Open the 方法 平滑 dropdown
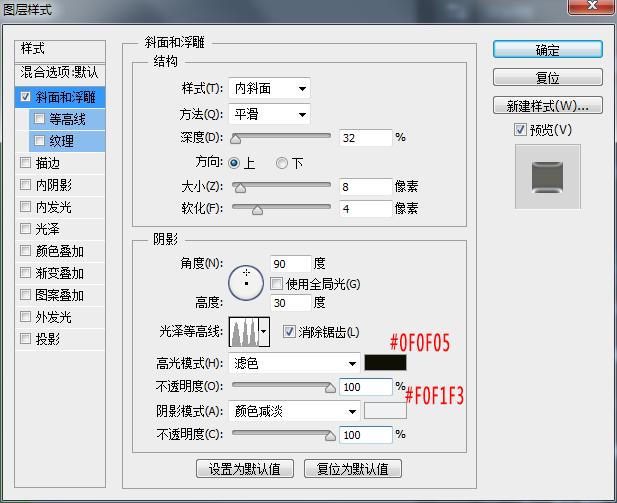 pos(269,115)
